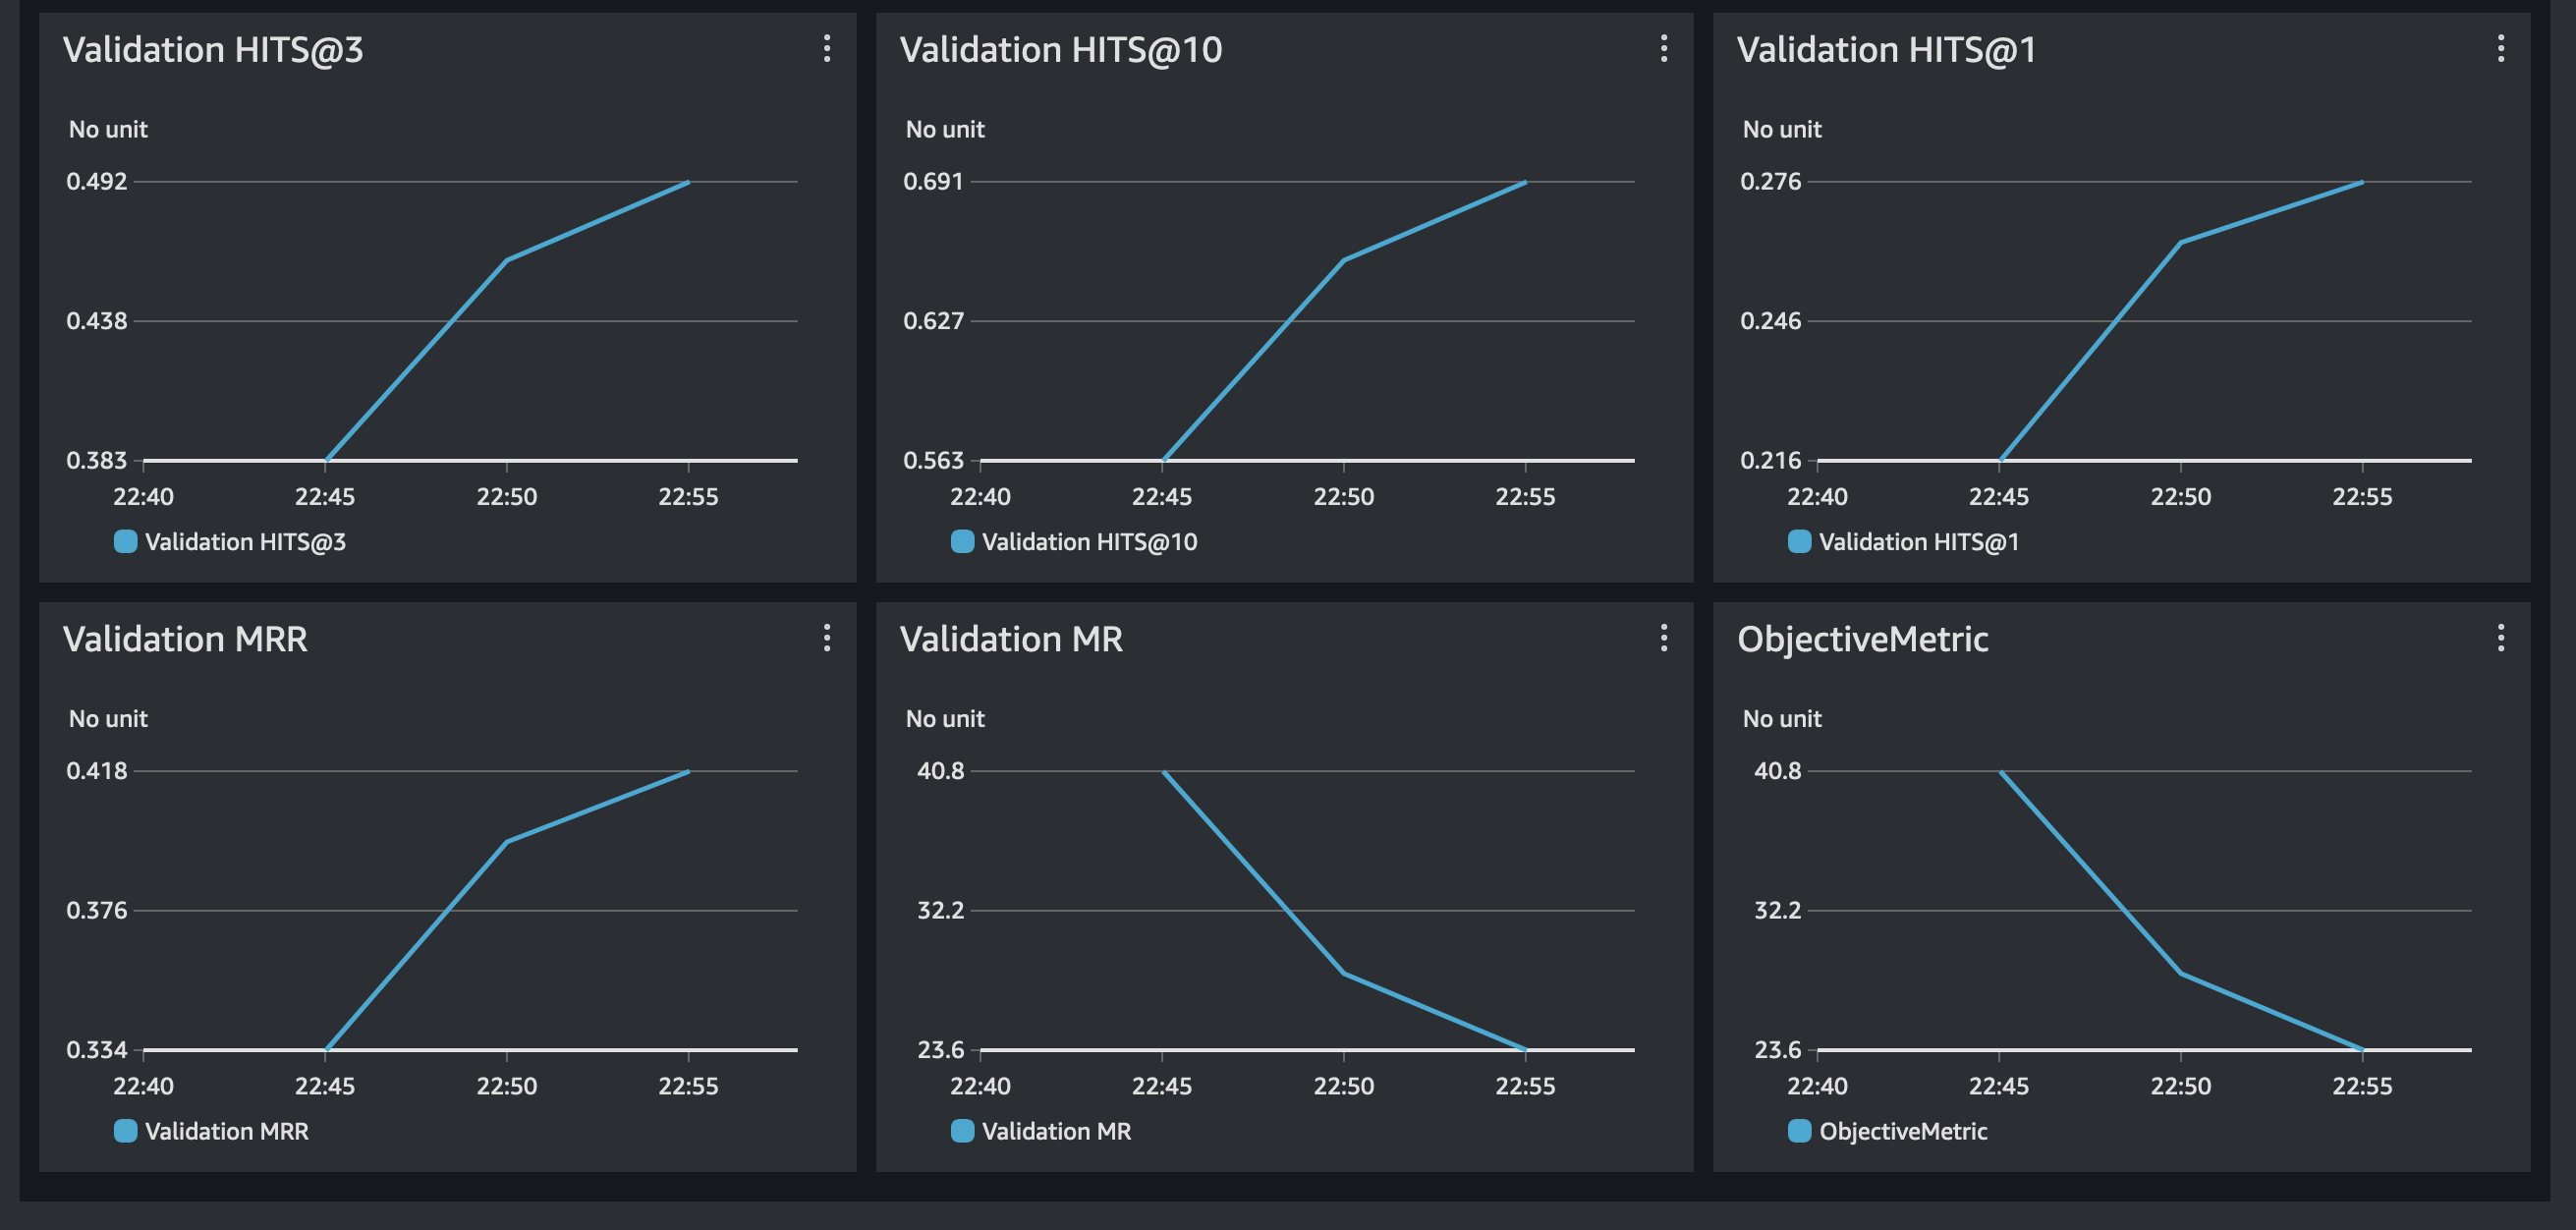This screenshot has height=1230, width=2576.
Task: Click the ObjectiveMetric widget title
Action: 1863,640
